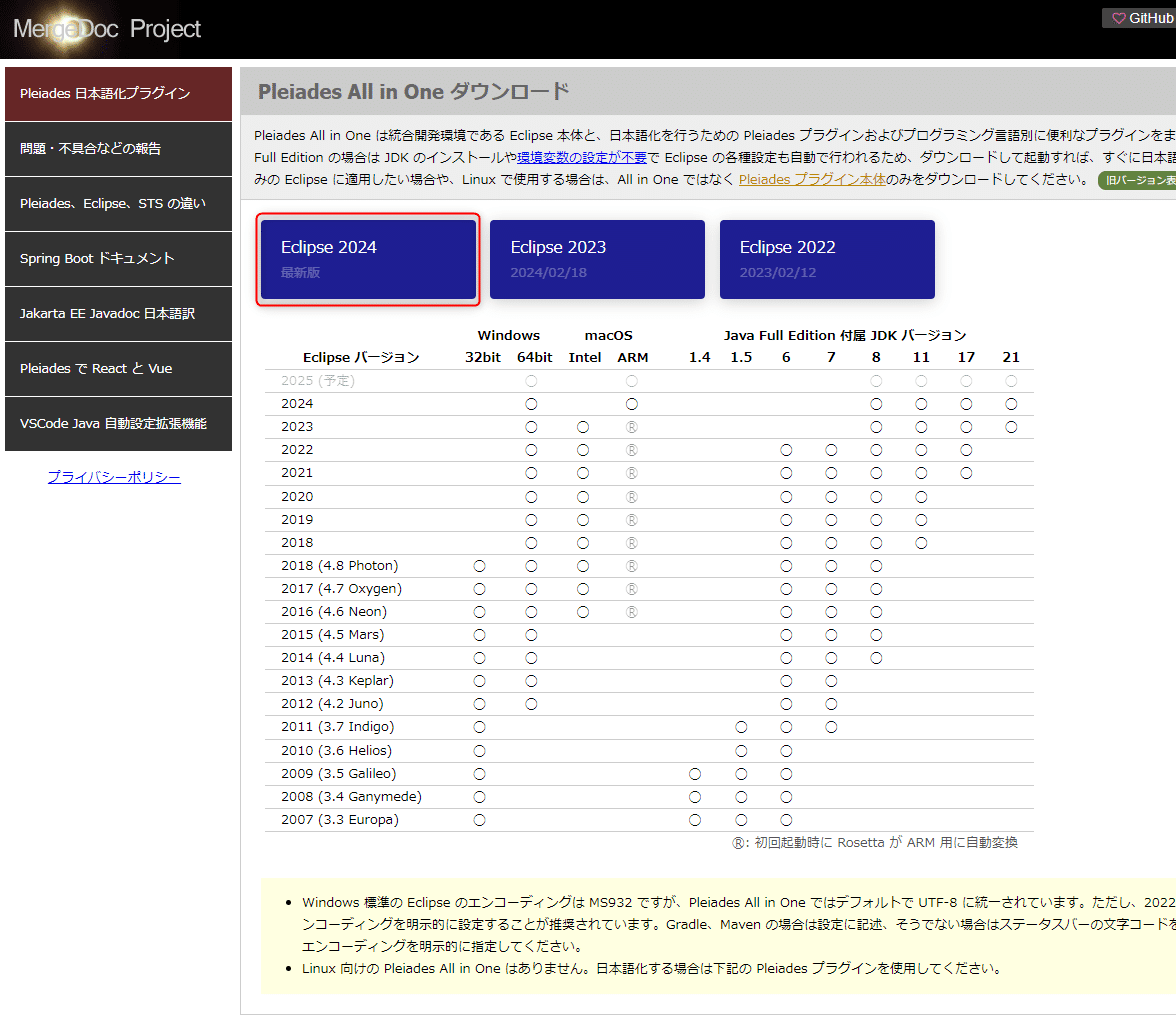Click the '2018 (4.8 Photon)' row label
Image resolution: width=1176 pixels, height=1020 pixels.
[x=340, y=566]
